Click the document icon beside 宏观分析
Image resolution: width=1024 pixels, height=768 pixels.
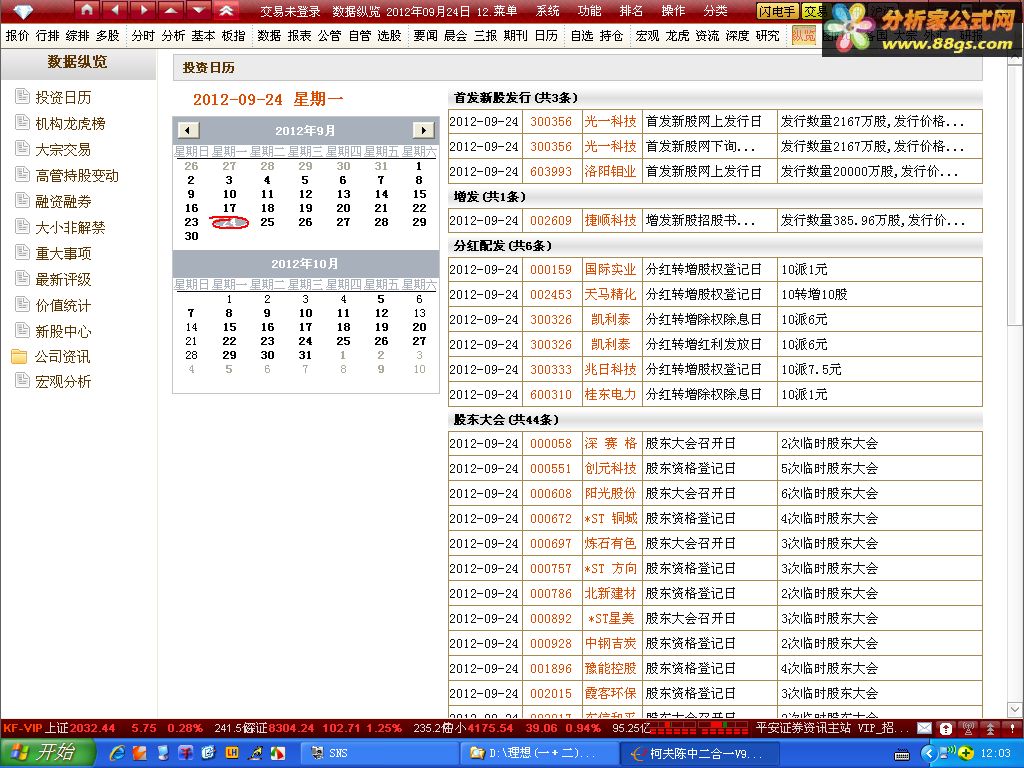click(x=23, y=381)
